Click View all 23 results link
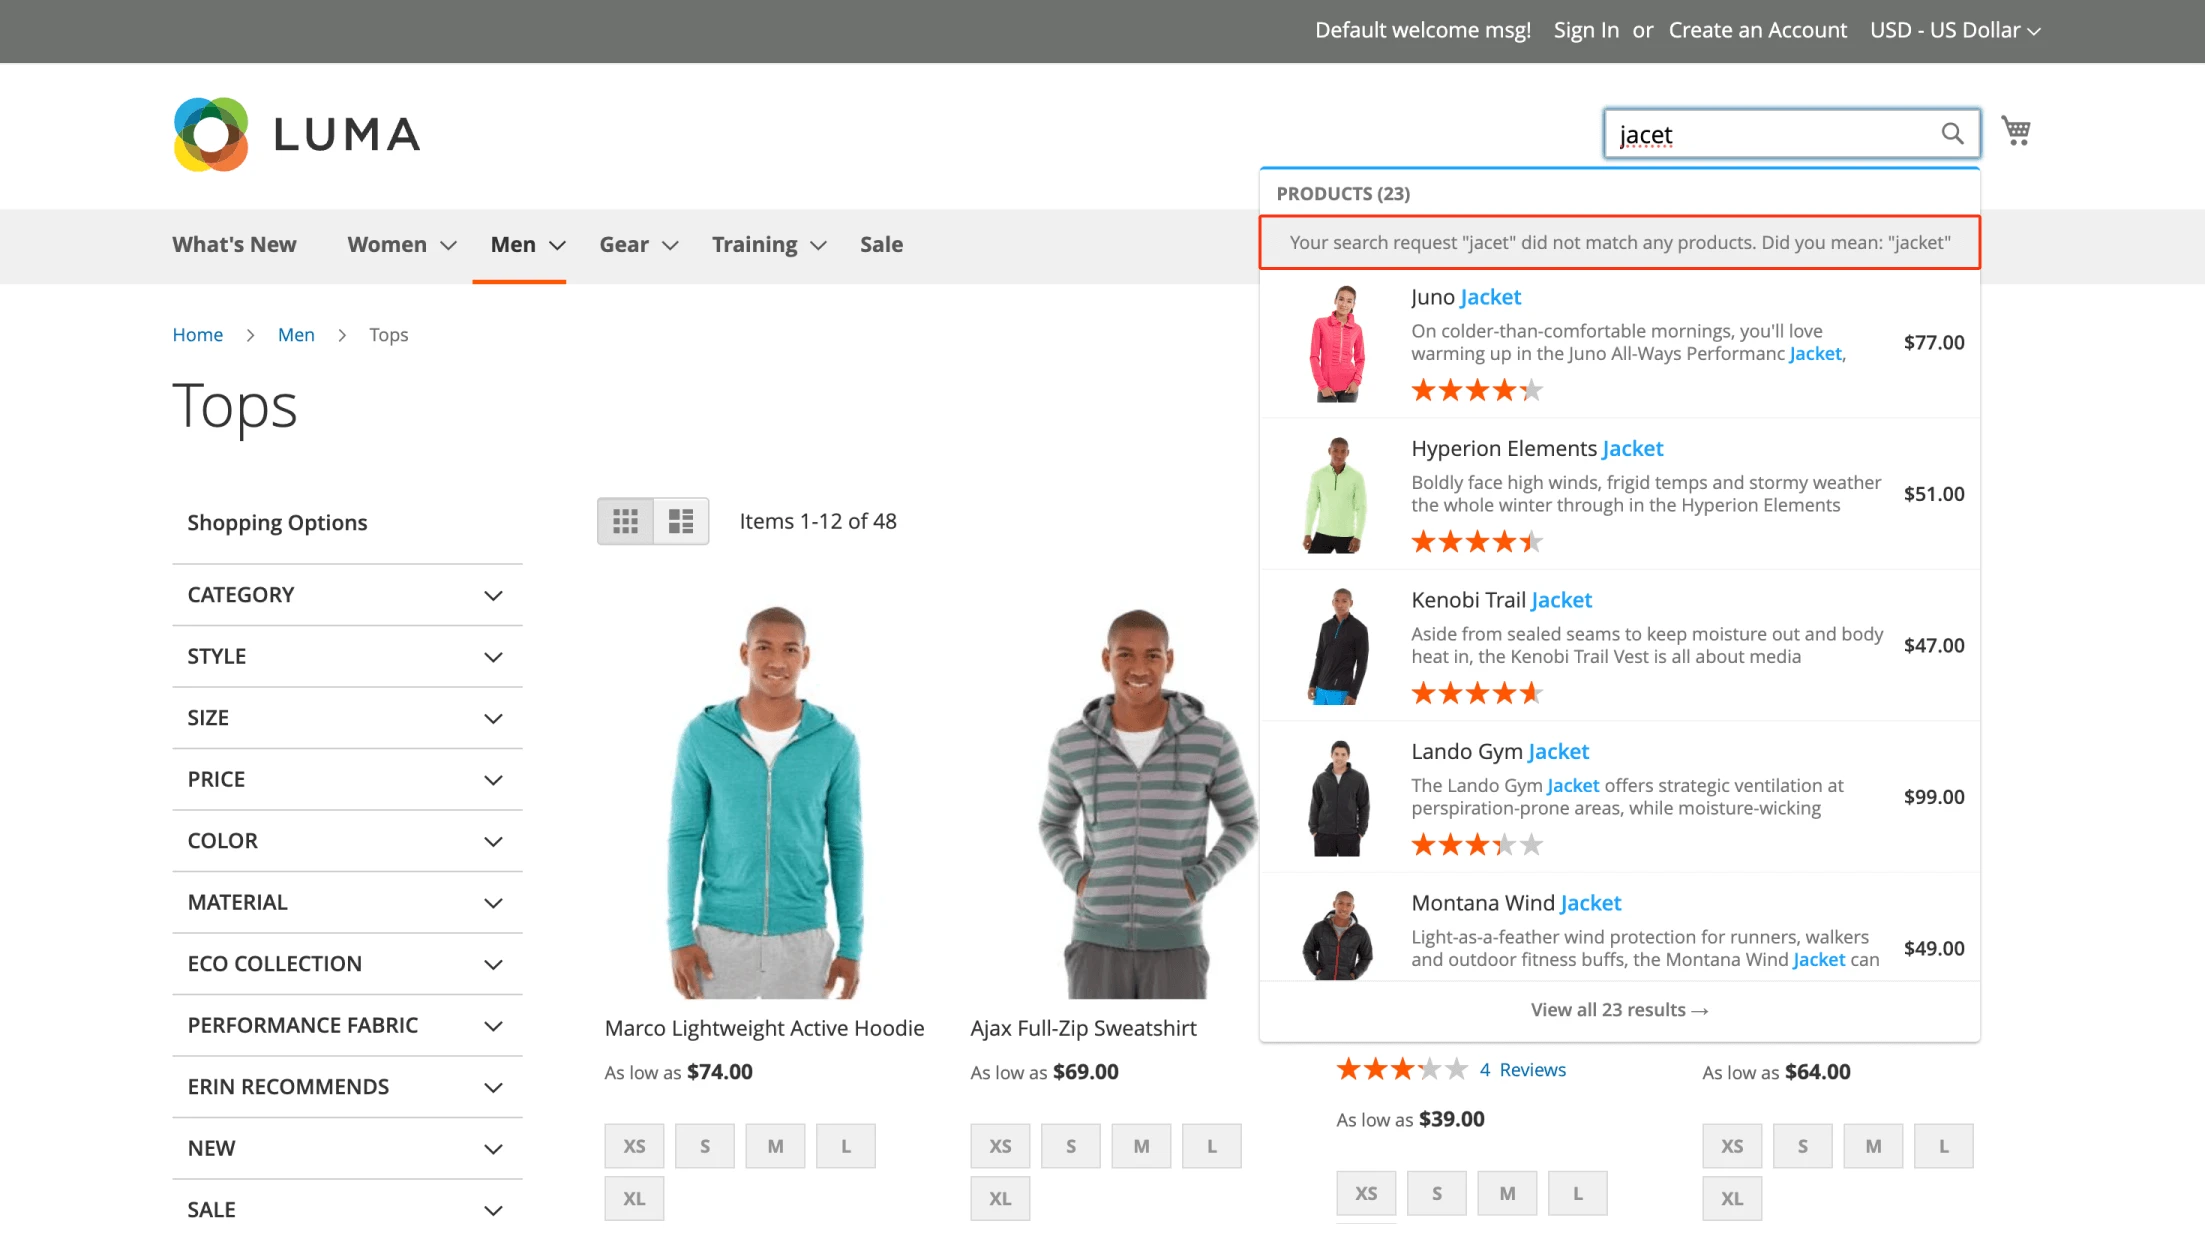This screenshot has height=1247, width=2205. [1619, 1010]
